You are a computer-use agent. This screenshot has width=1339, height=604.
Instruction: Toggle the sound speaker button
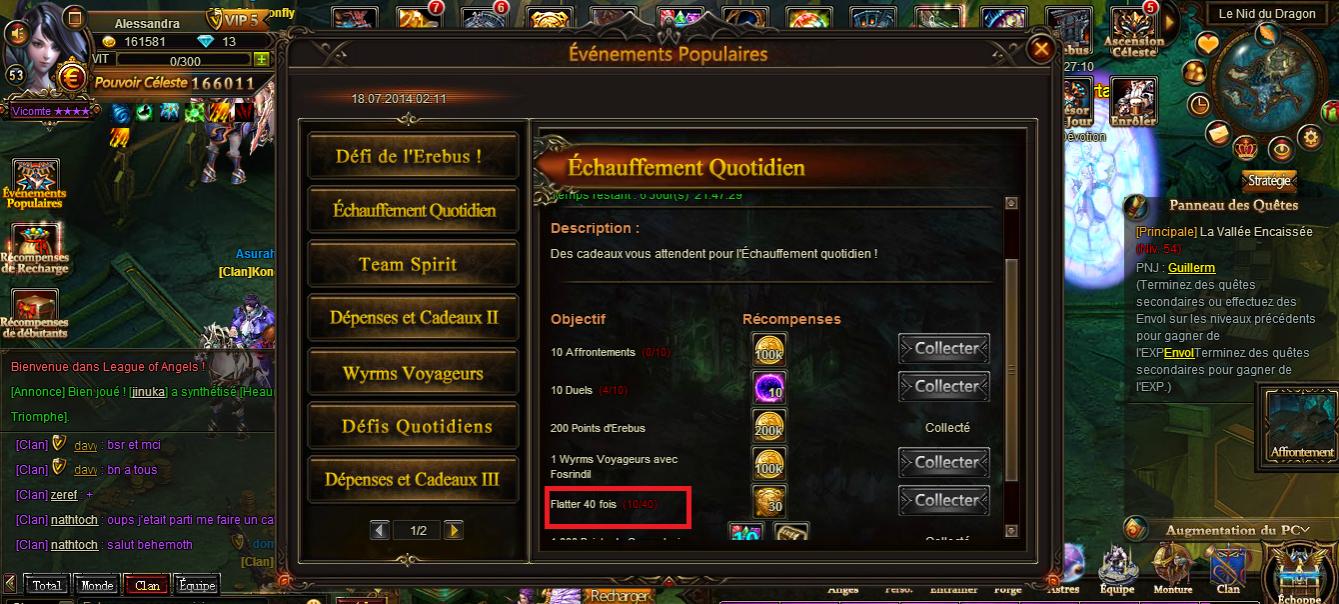(14, 33)
